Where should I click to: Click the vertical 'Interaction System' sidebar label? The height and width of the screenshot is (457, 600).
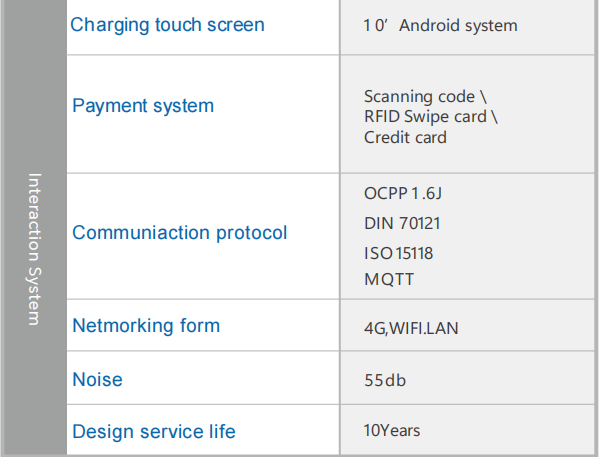click(35, 249)
